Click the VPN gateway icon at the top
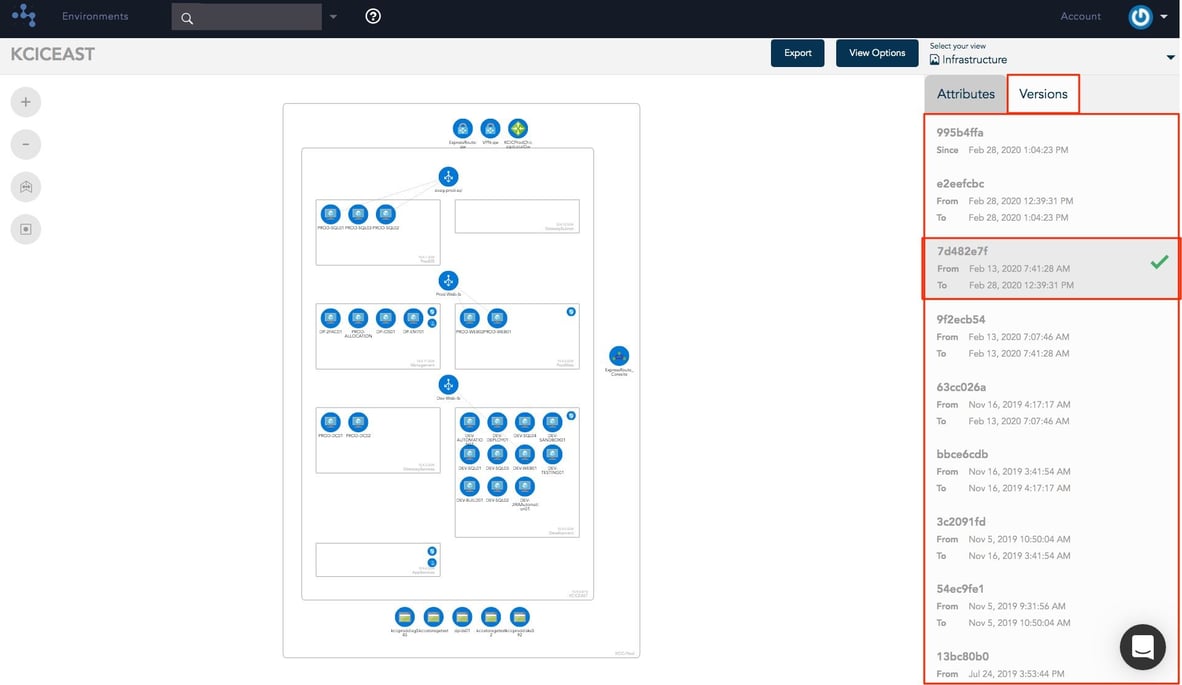 (490, 129)
